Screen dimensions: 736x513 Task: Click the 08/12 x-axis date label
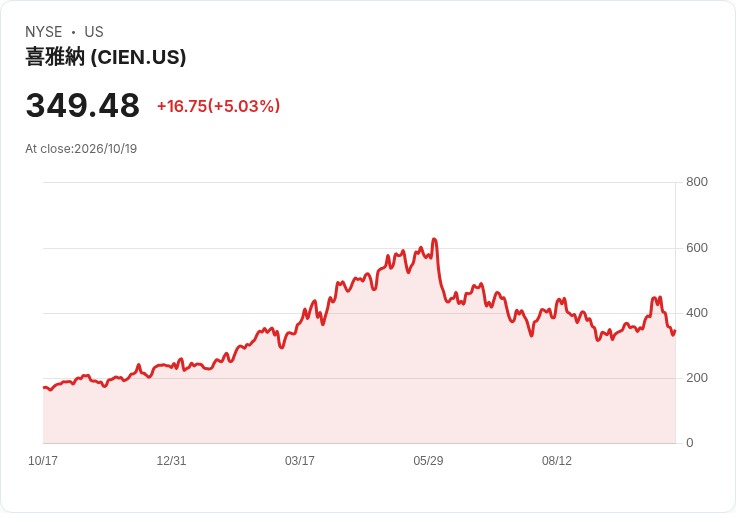tap(557, 460)
